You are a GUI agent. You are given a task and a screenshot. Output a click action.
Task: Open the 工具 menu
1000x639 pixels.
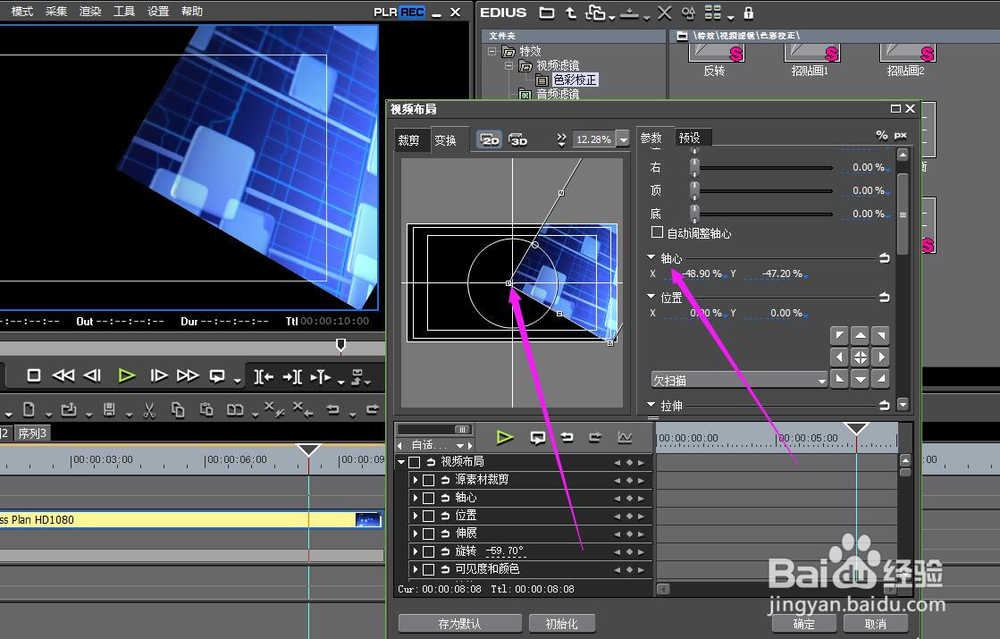coord(124,11)
